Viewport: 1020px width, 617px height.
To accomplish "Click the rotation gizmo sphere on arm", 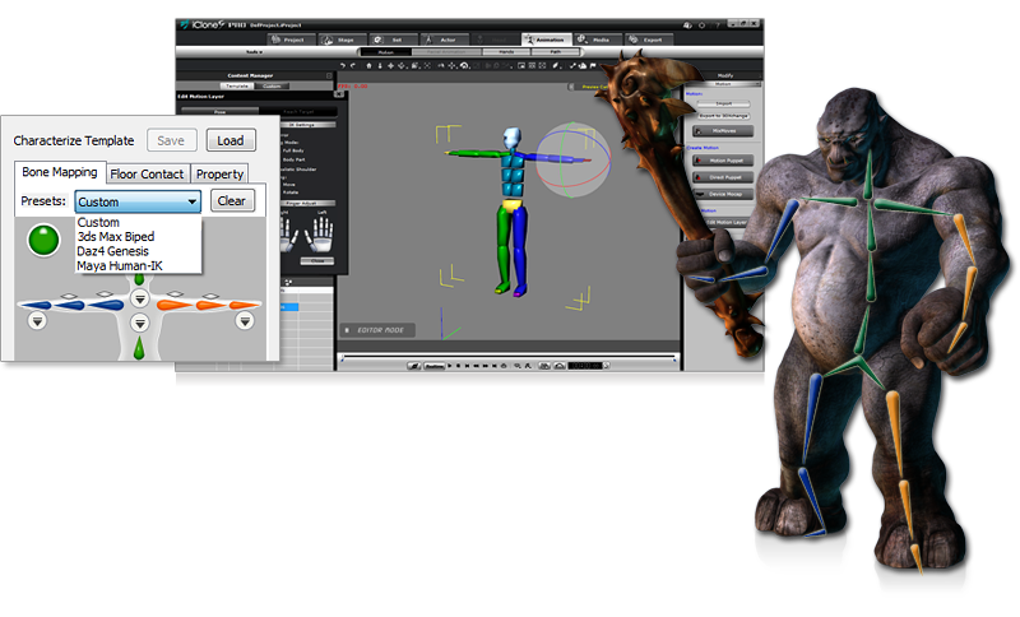I will (x=572, y=160).
